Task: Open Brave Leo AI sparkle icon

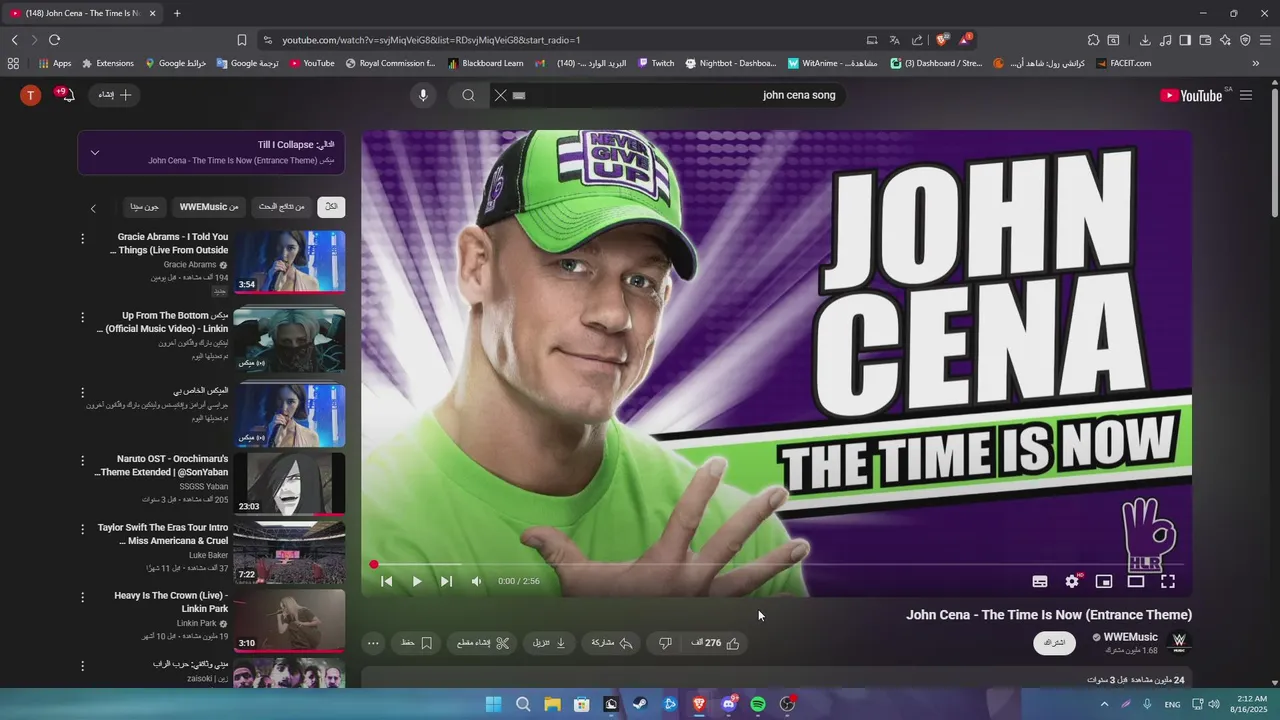Action: point(1225,40)
